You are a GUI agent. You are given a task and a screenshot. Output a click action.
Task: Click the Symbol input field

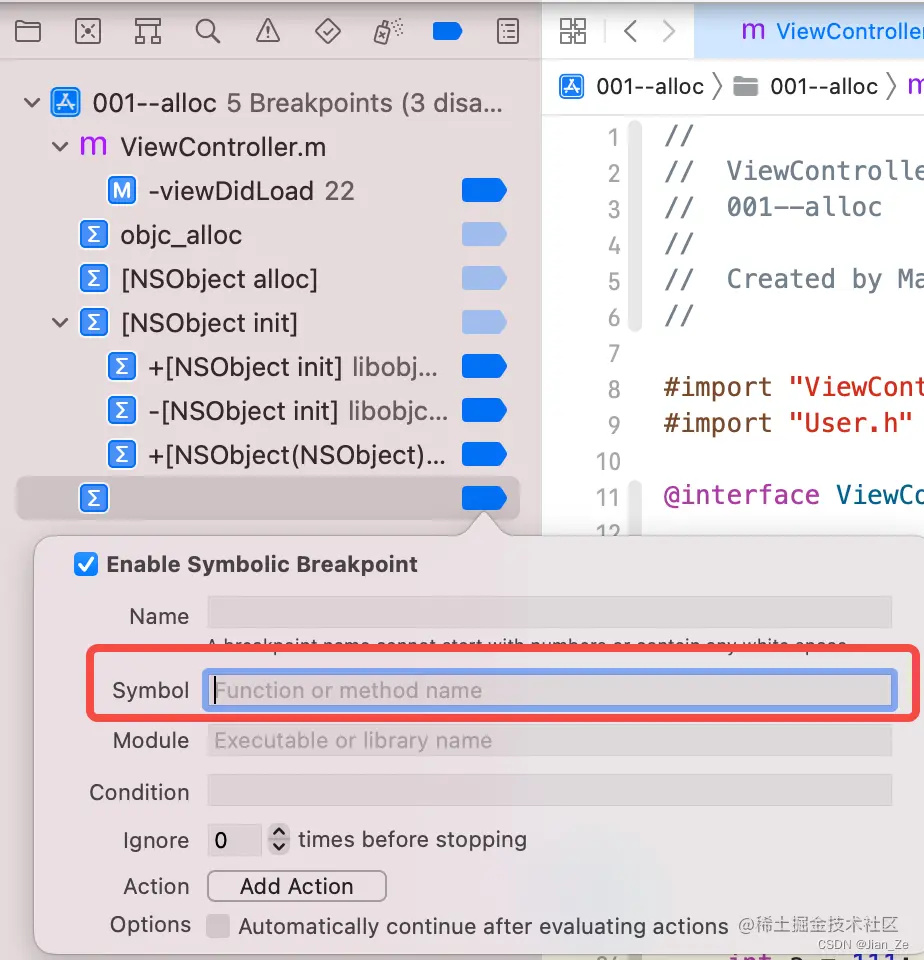pyautogui.click(x=550, y=690)
